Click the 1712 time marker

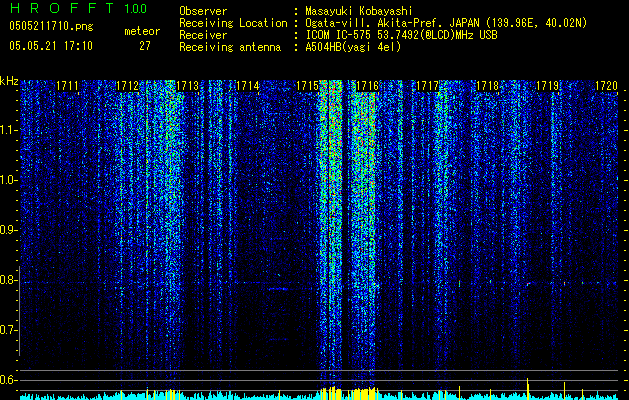pos(127,86)
